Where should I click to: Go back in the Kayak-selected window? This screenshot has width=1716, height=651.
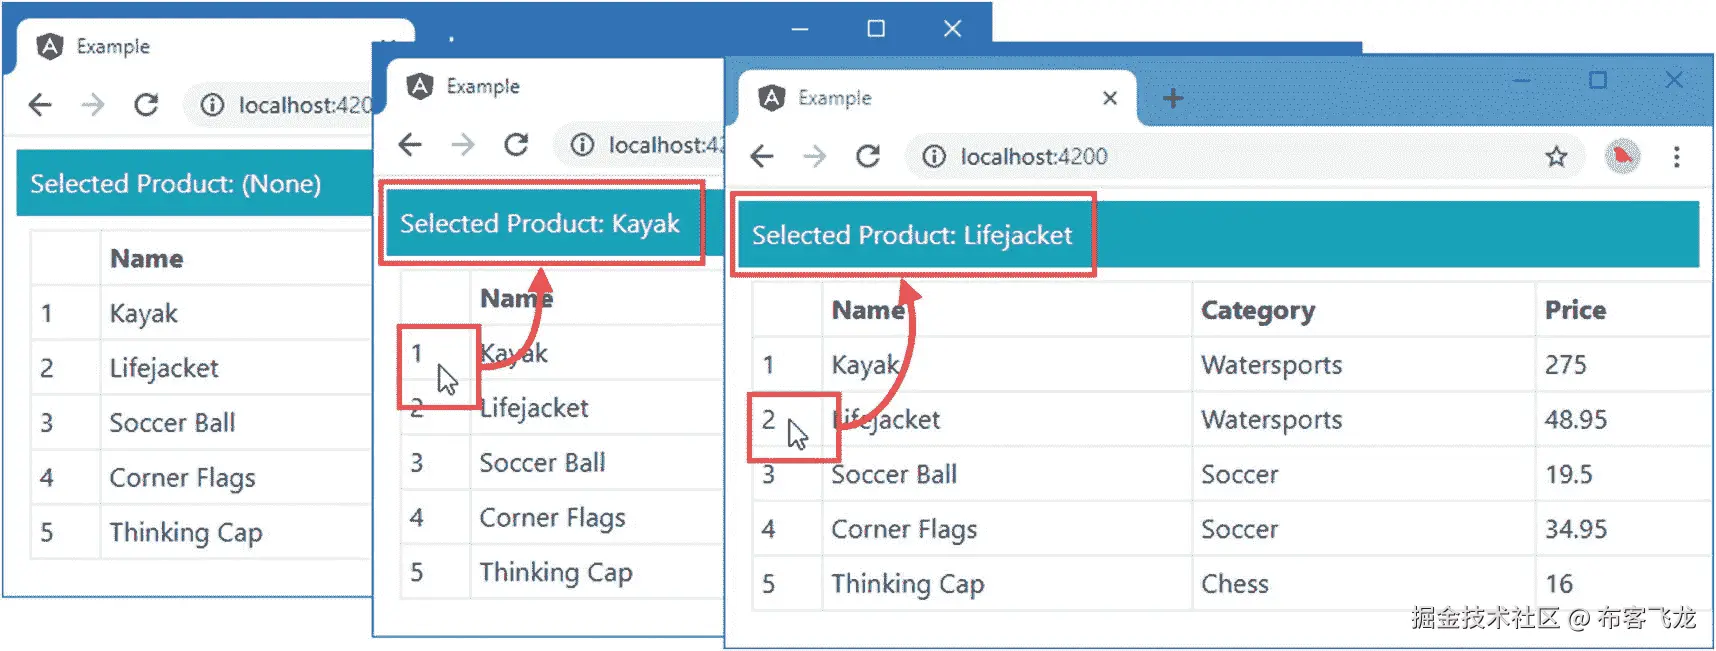(410, 145)
